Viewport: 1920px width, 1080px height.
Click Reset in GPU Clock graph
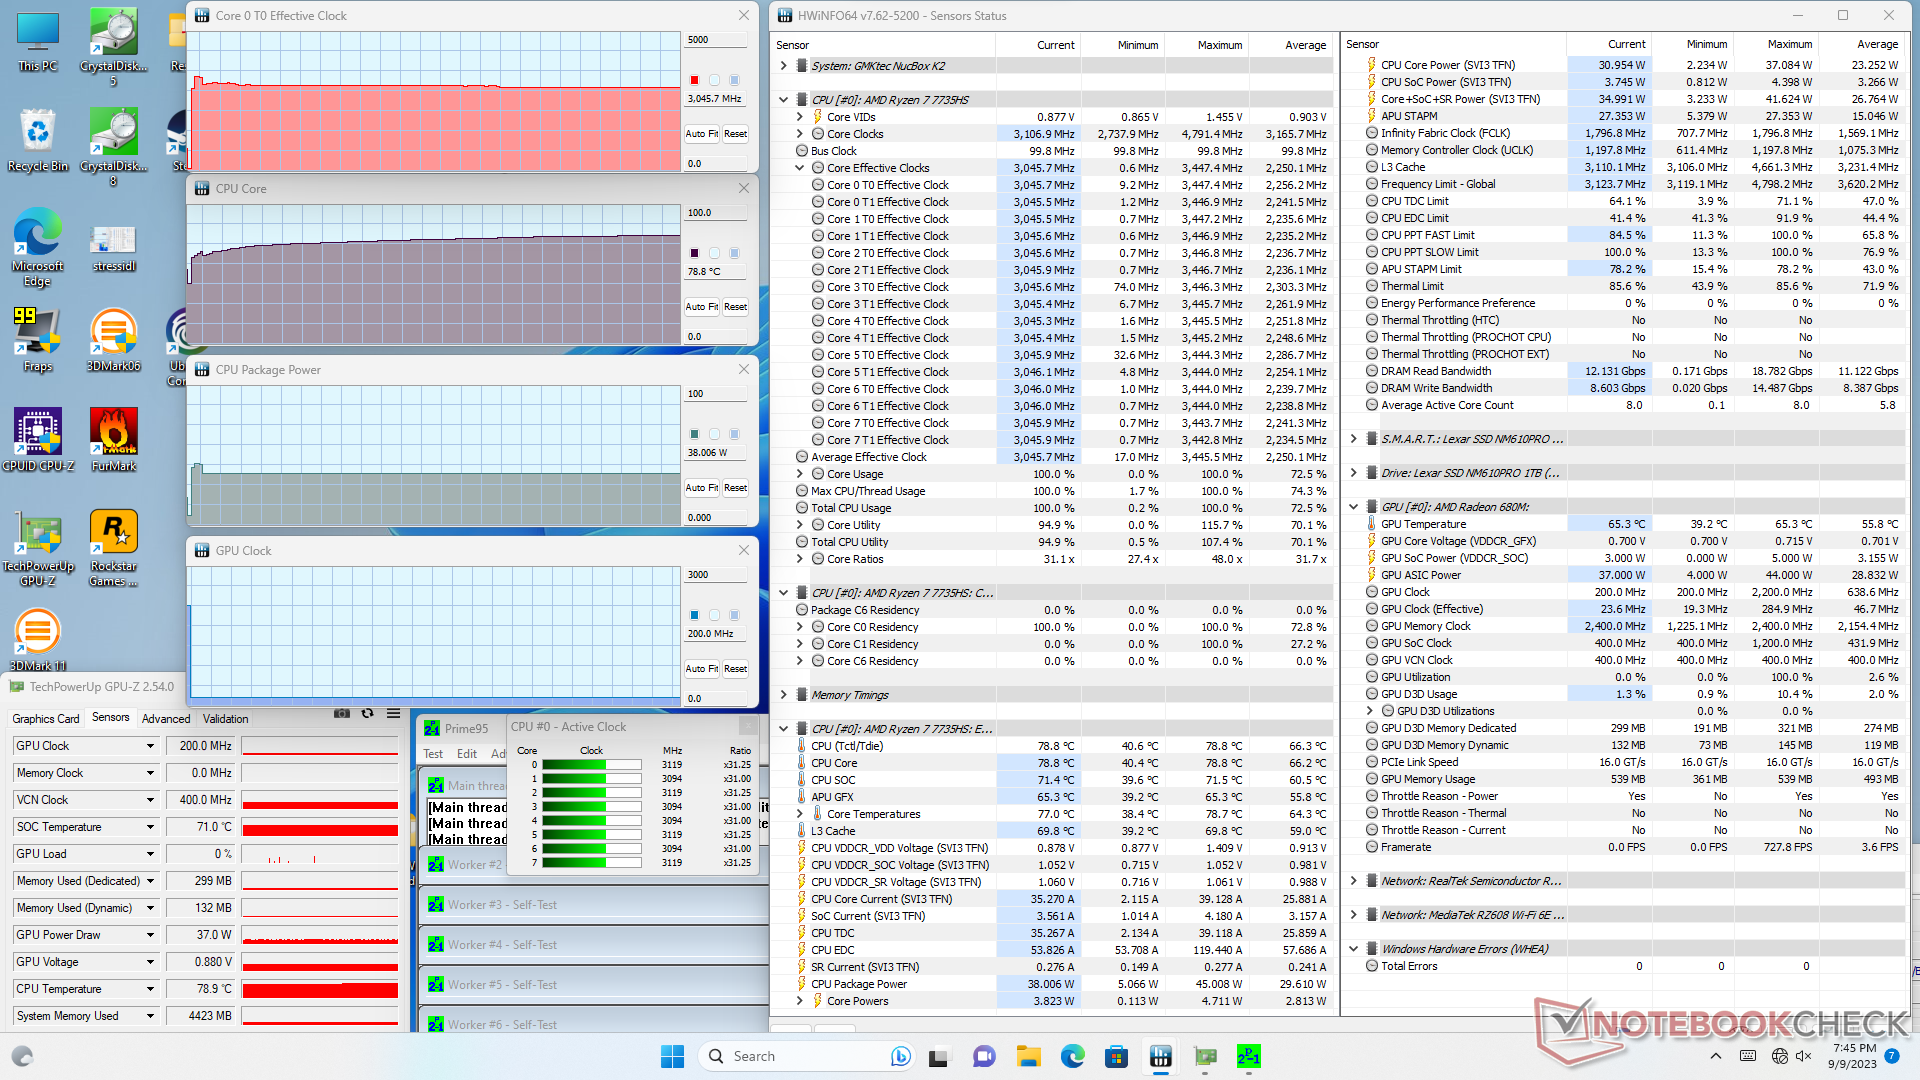pos(736,669)
